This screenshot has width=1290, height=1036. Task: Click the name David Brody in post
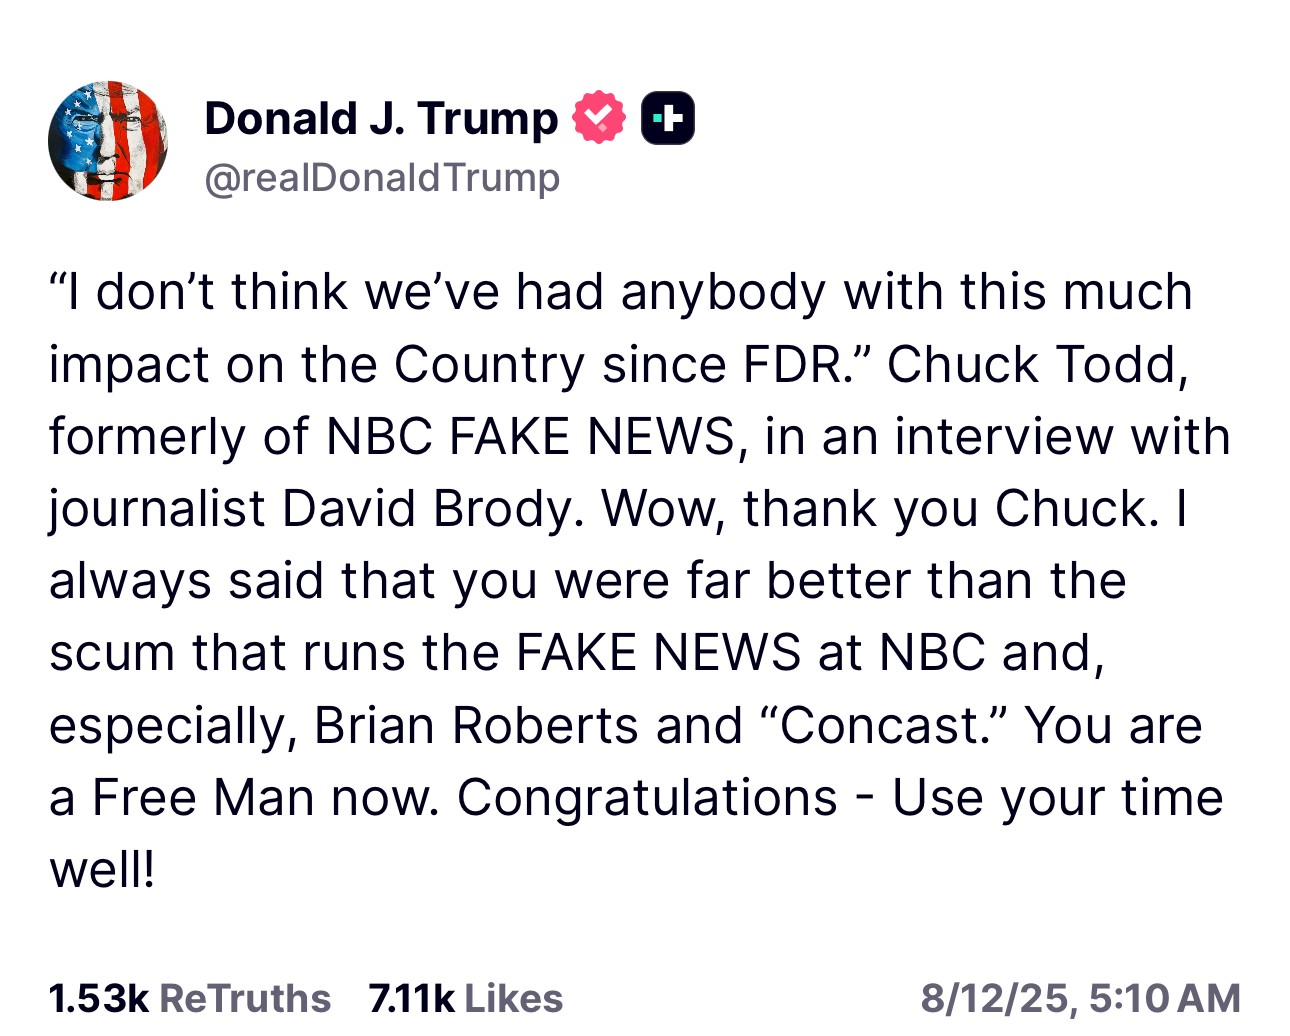[x=432, y=509]
